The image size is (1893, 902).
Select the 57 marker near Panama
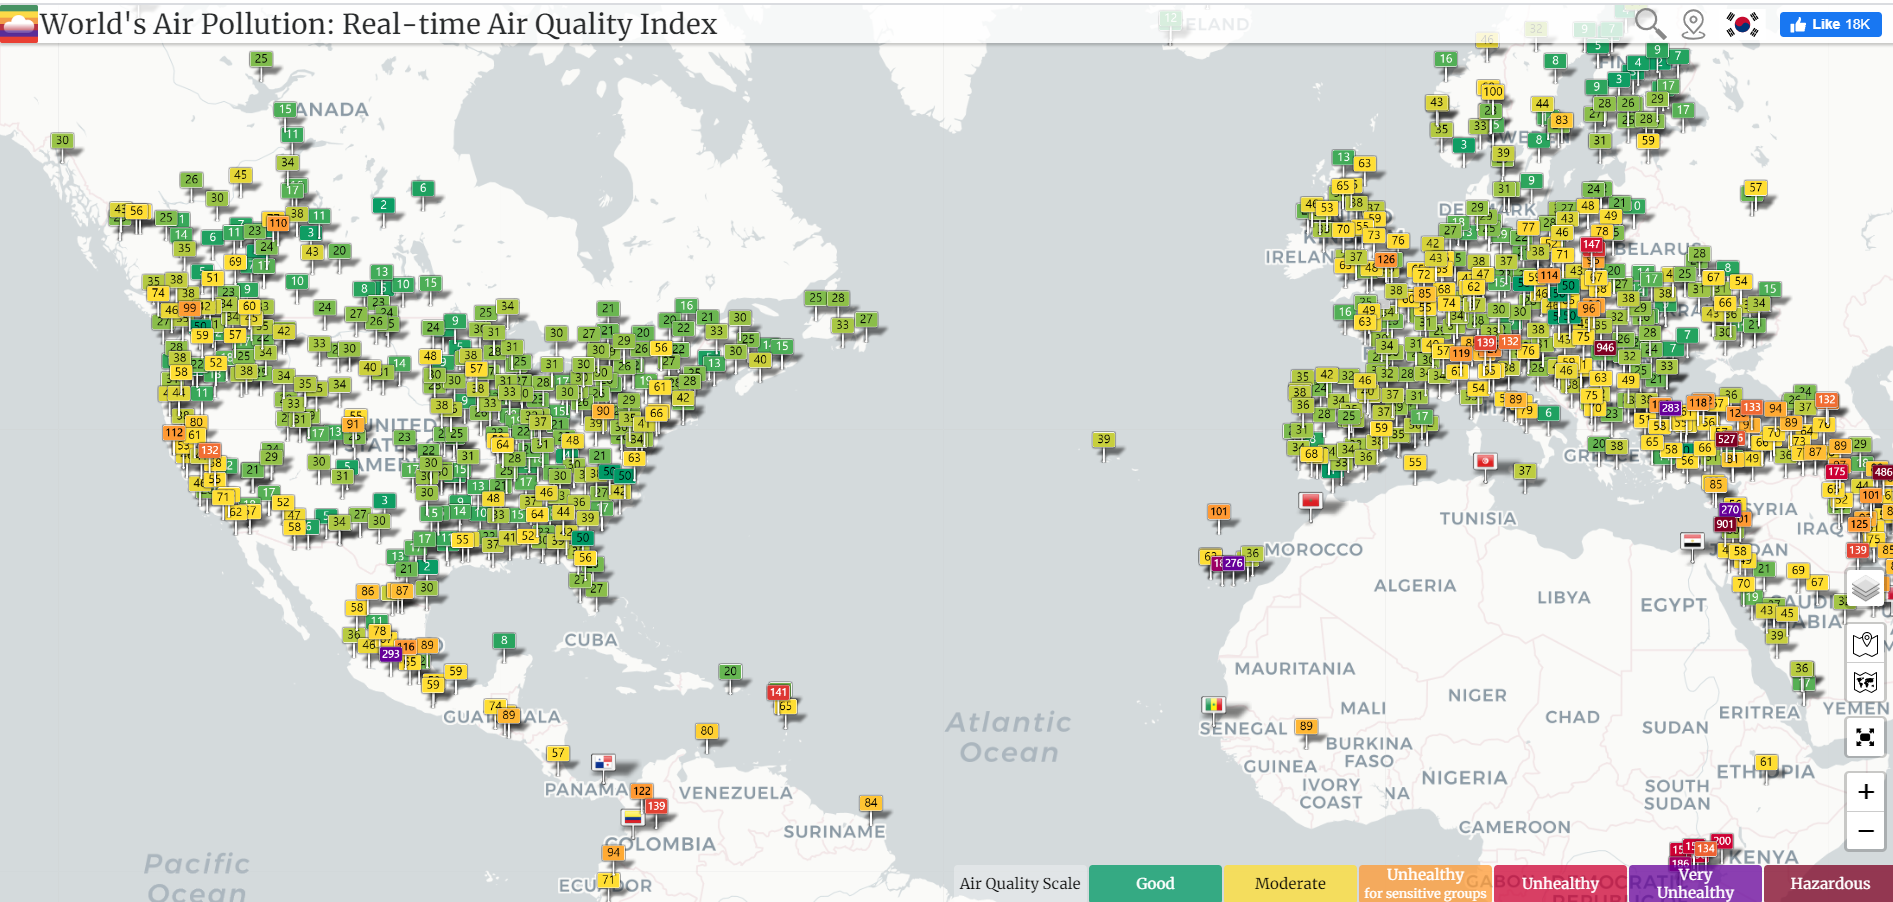click(558, 753)
